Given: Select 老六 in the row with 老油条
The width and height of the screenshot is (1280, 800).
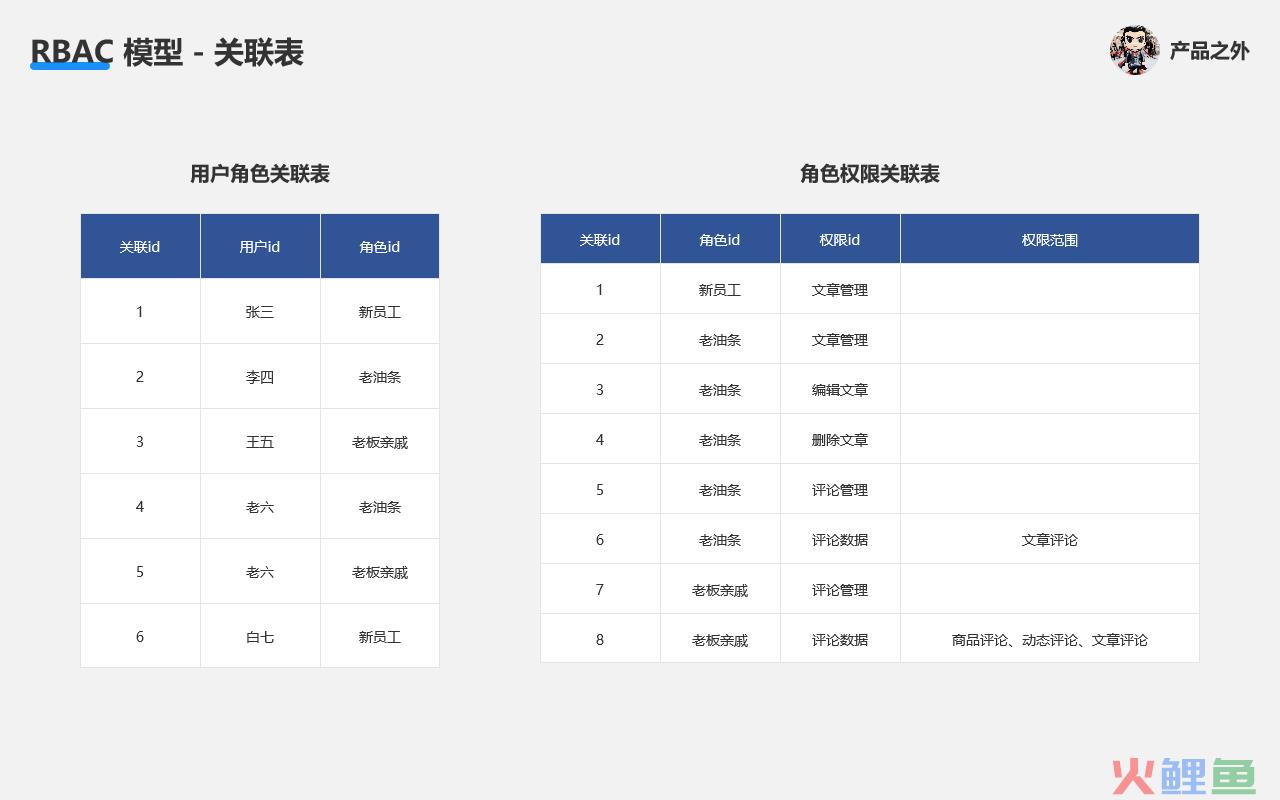Looking at the screenshot, I should click(260, 507).
